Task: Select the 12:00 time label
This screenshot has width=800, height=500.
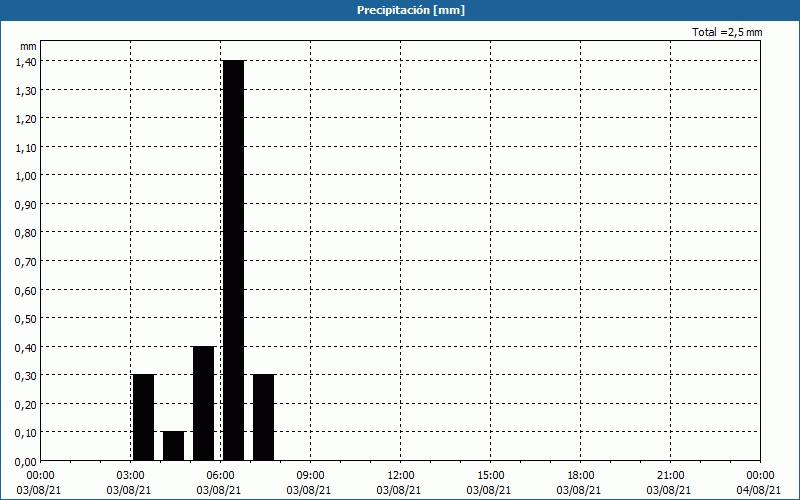Action: pos(401,476)
